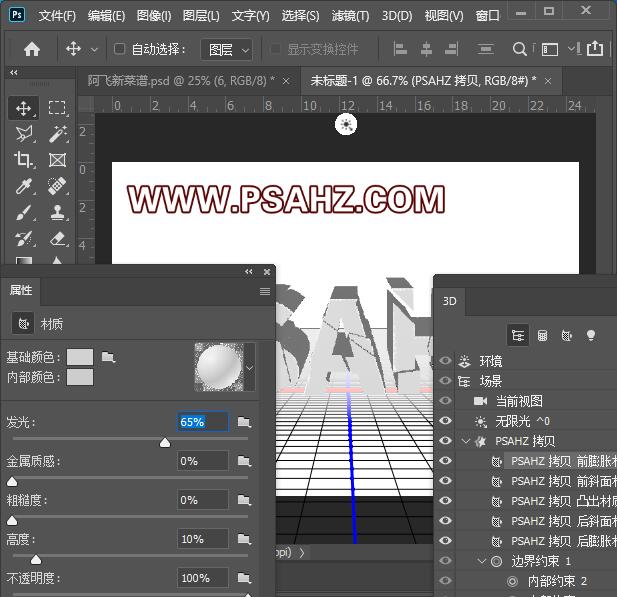This screenshot has height=597, width=617.
Task: Filter 3D panel by meshes
Action: click(542, 336)
